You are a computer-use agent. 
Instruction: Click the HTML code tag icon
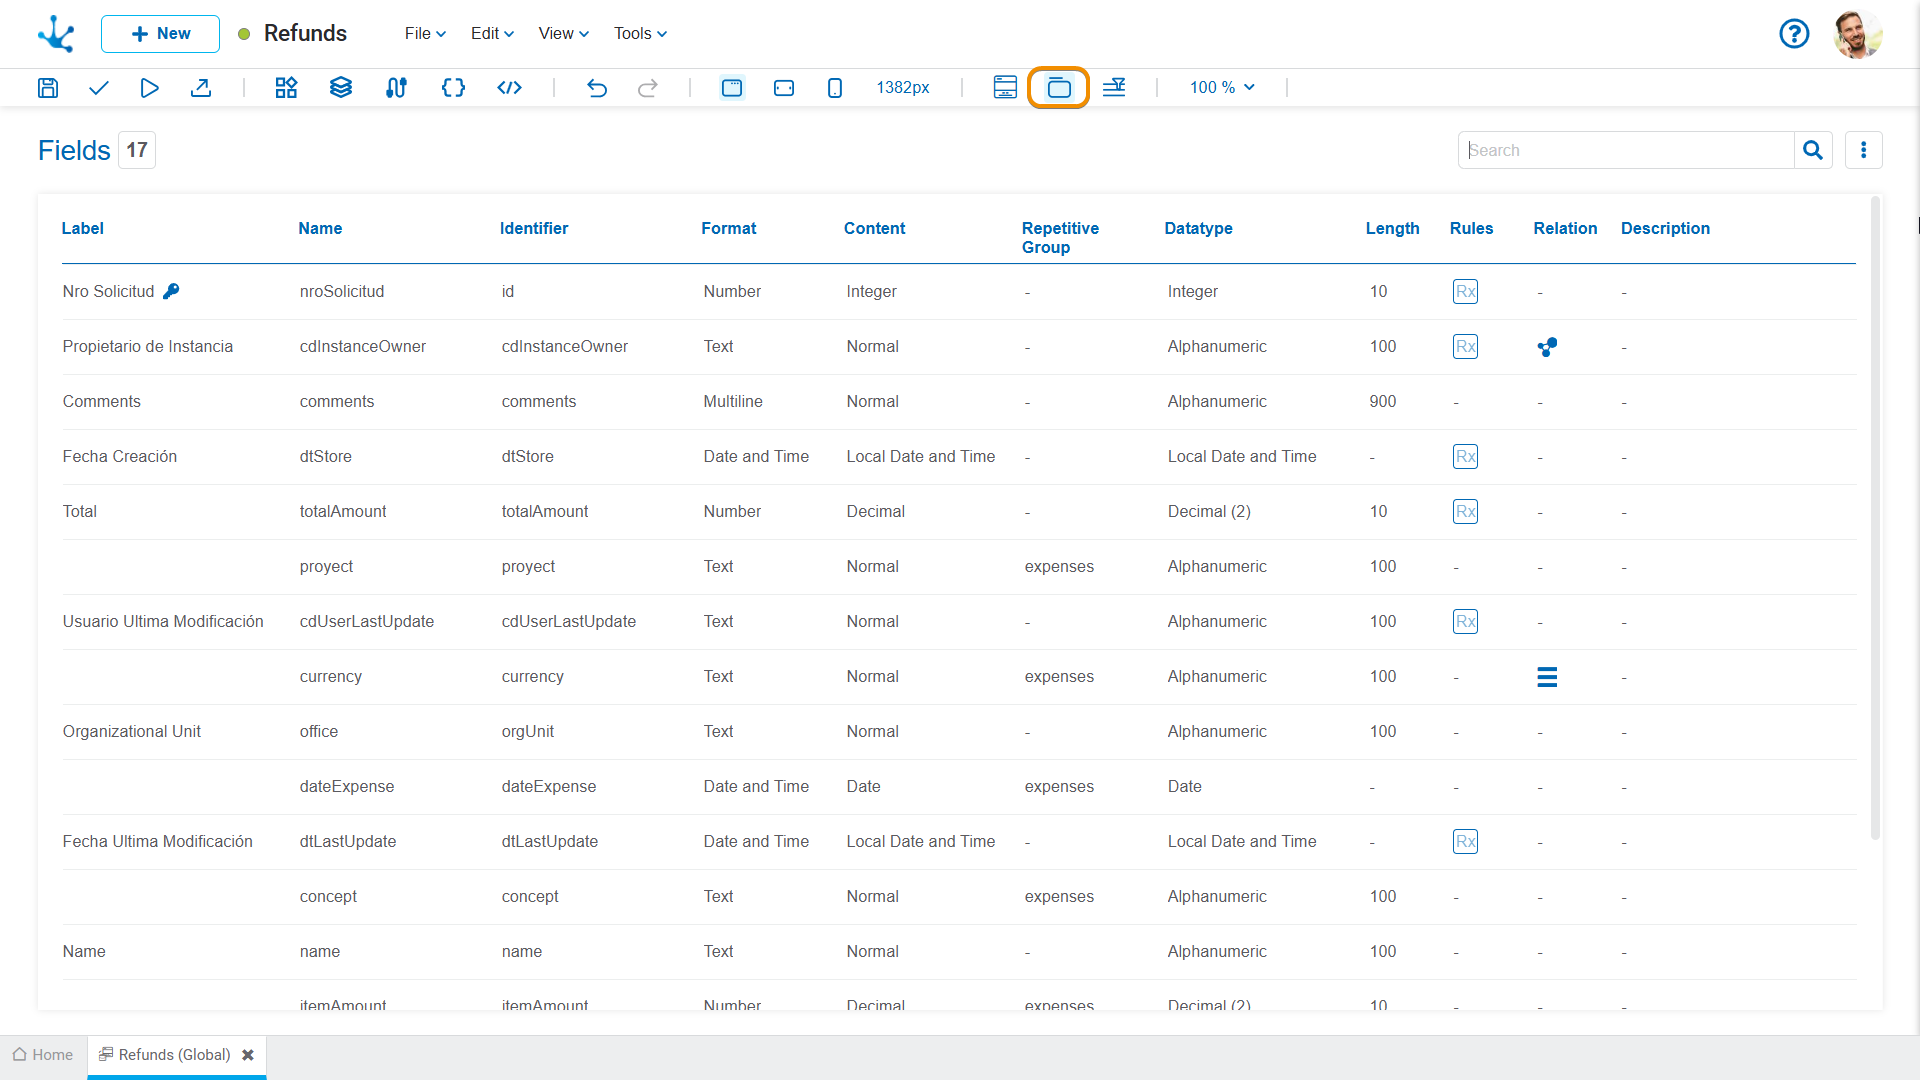click(509, 88)
